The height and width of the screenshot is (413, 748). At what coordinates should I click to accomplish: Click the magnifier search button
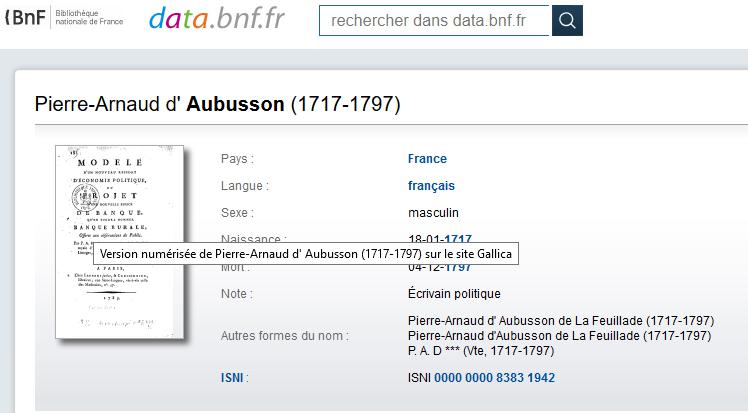click(567, 21)
